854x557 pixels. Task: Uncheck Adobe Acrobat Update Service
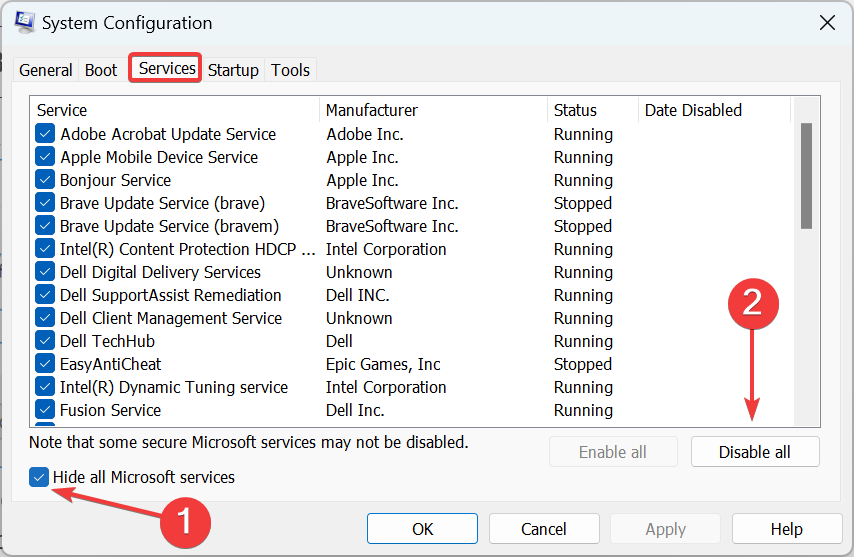[45, 134]
